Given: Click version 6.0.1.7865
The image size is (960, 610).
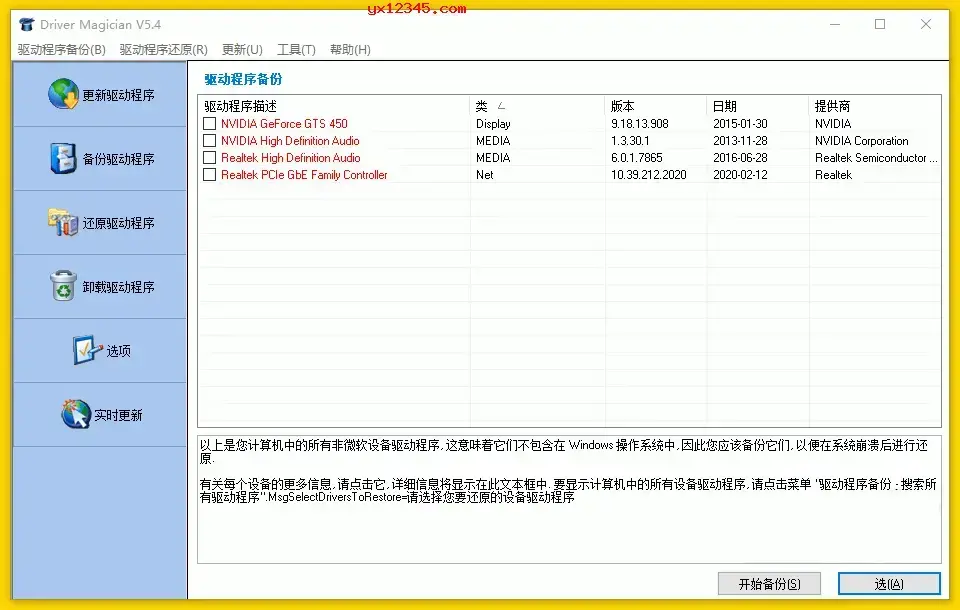Looking at the screenshot, I should click(x=637, y=158).
